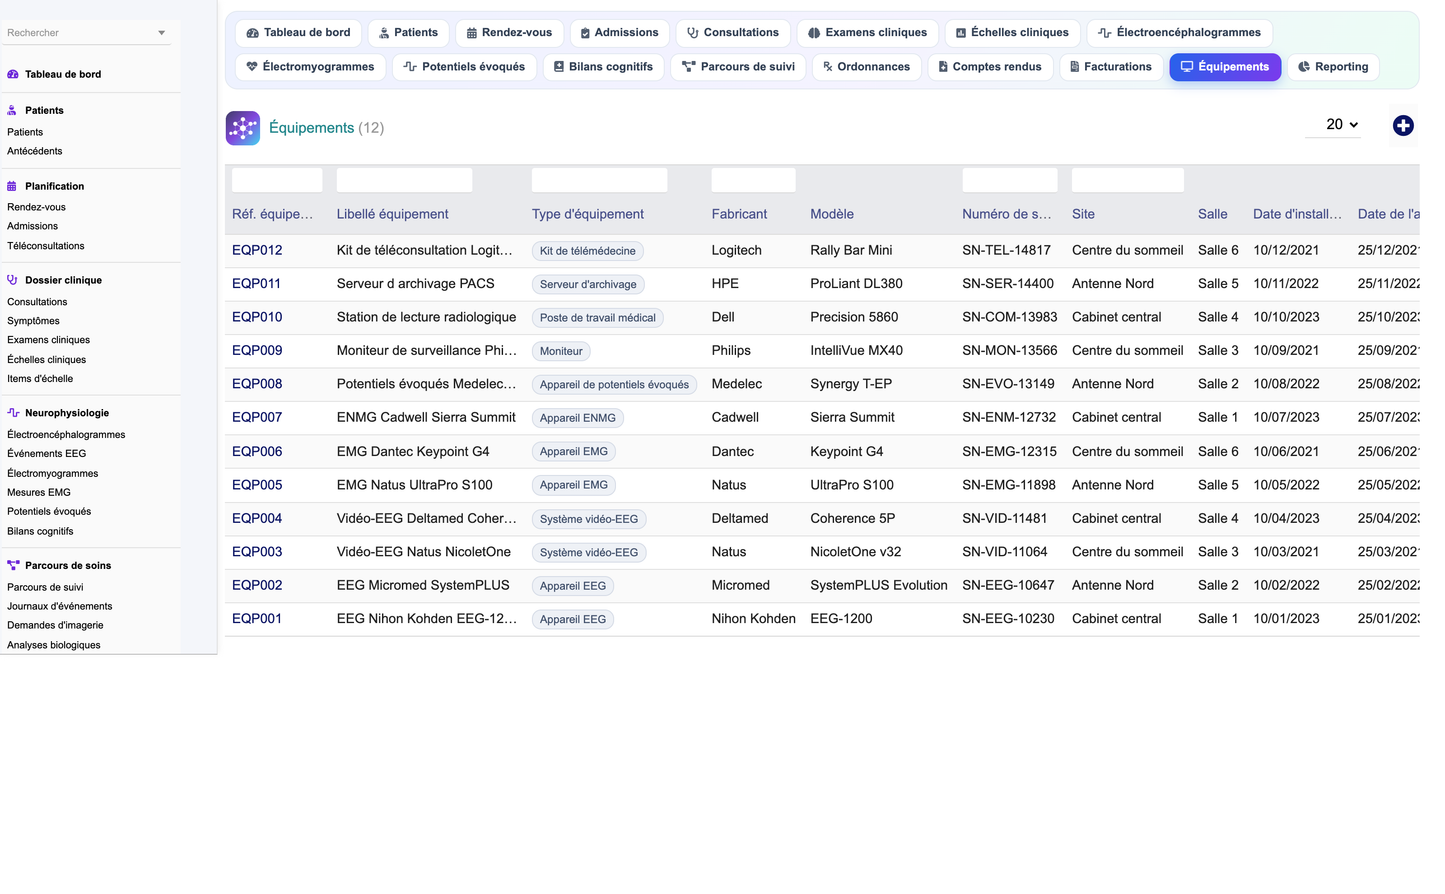Open the Électroencéphalogrammes tab
The height and width of the screenshot is (894, 1445).
[1179, 33]
